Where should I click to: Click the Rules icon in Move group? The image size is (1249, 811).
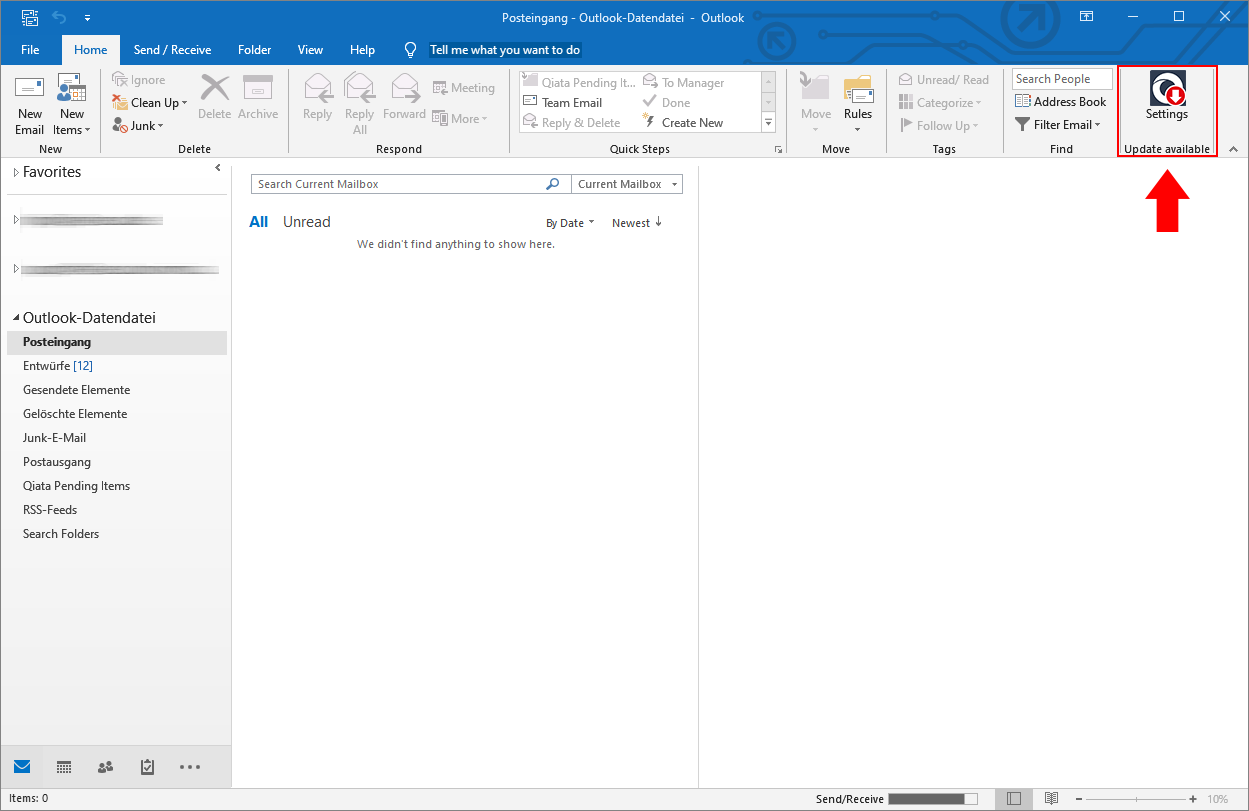tap(858, 92)
